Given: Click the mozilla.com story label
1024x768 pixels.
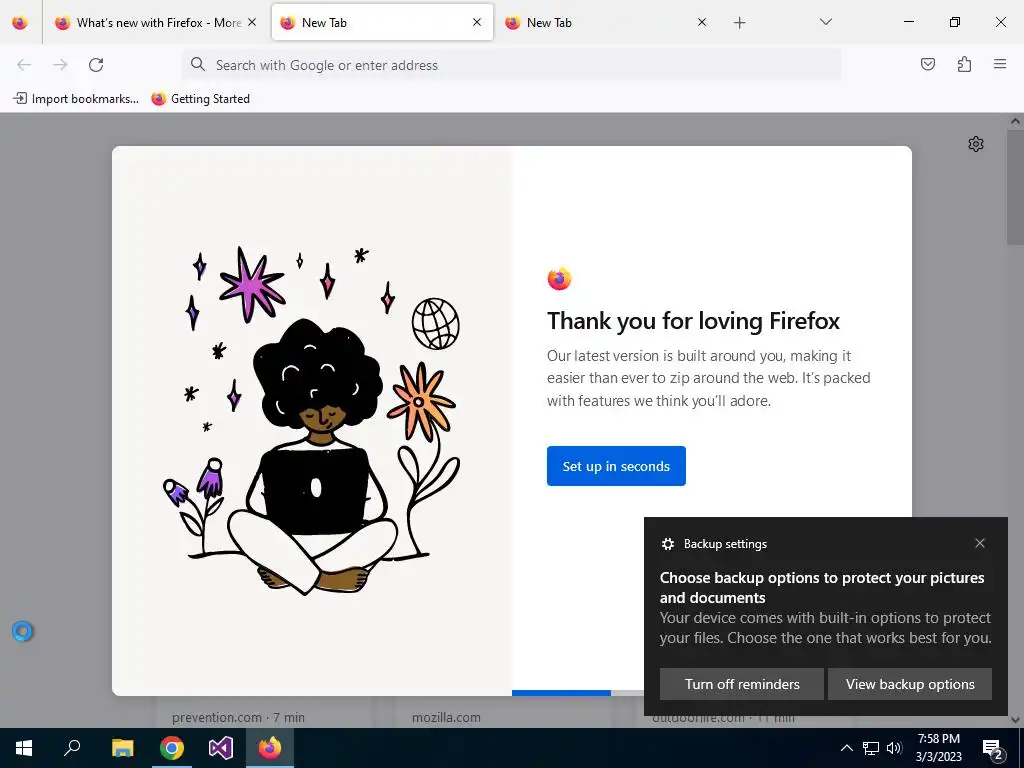Looking at the screenshot, I should (446, 717).
